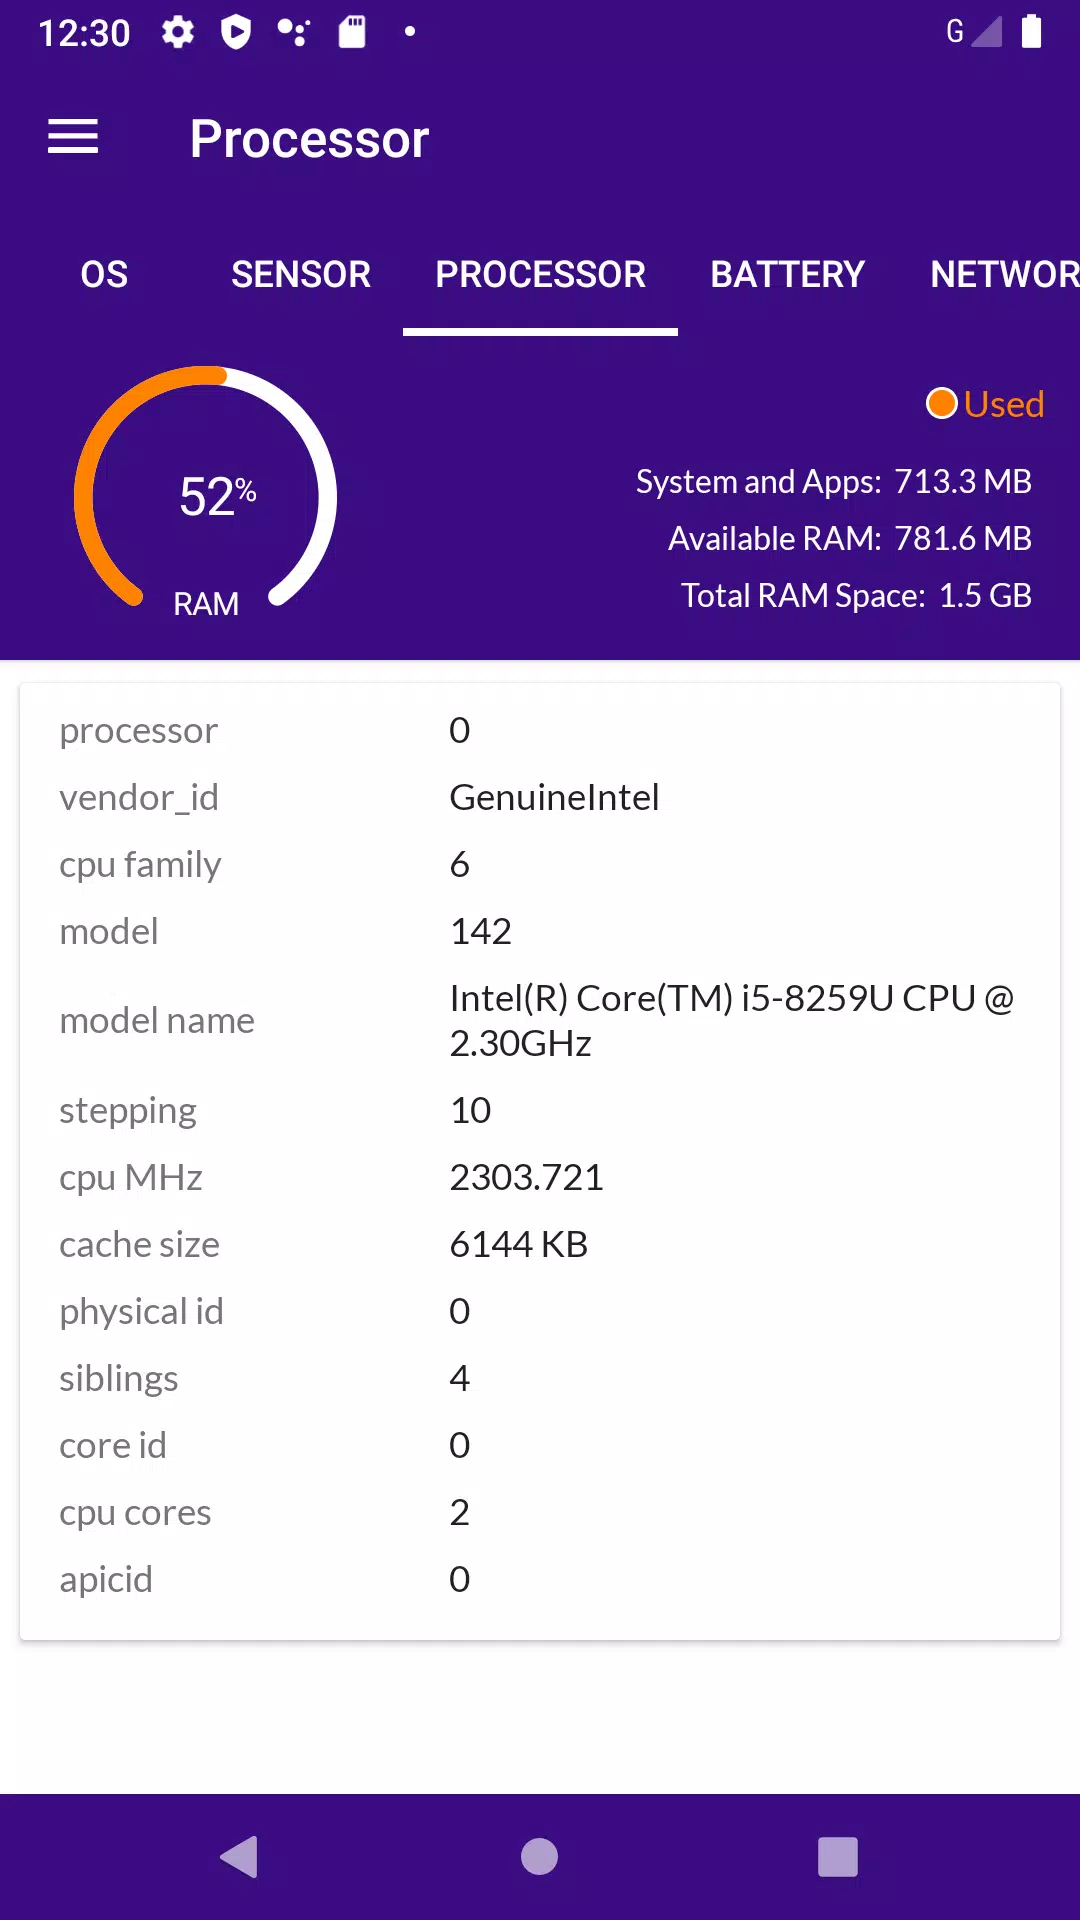Viewport: 1080px width, 1920px height.
Task: Tap the Android home circle button
Action: tap(540, 1857)
